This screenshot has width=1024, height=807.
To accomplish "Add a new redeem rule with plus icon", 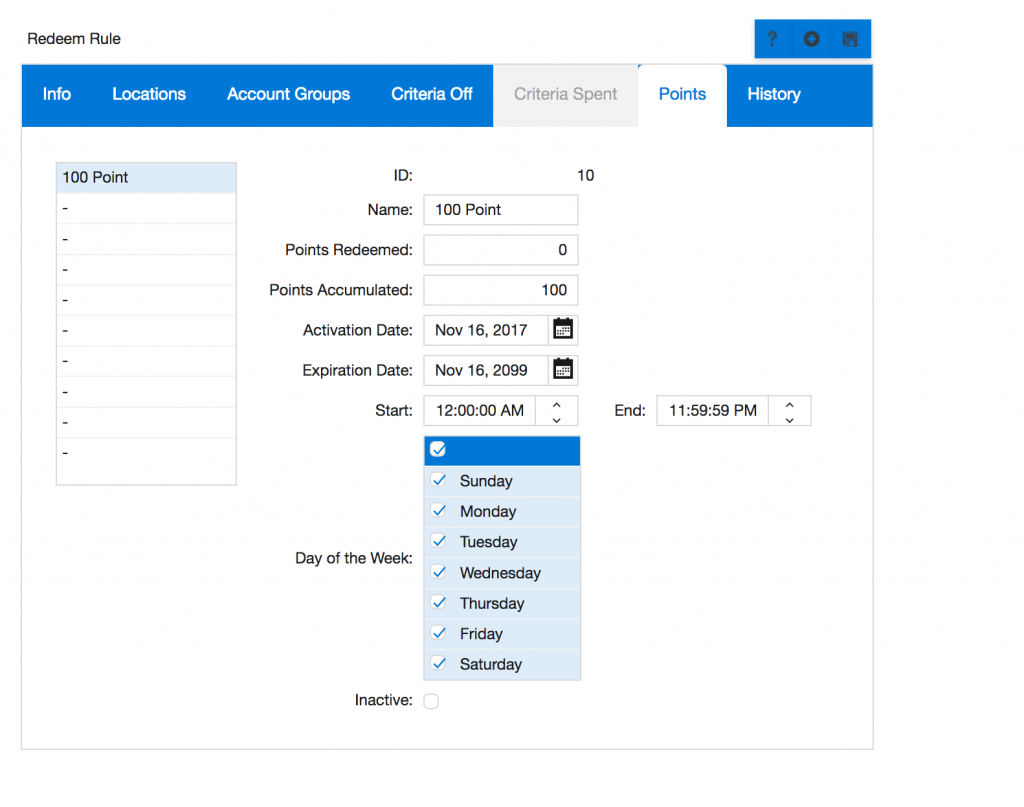I will click(x=812, y=39).
